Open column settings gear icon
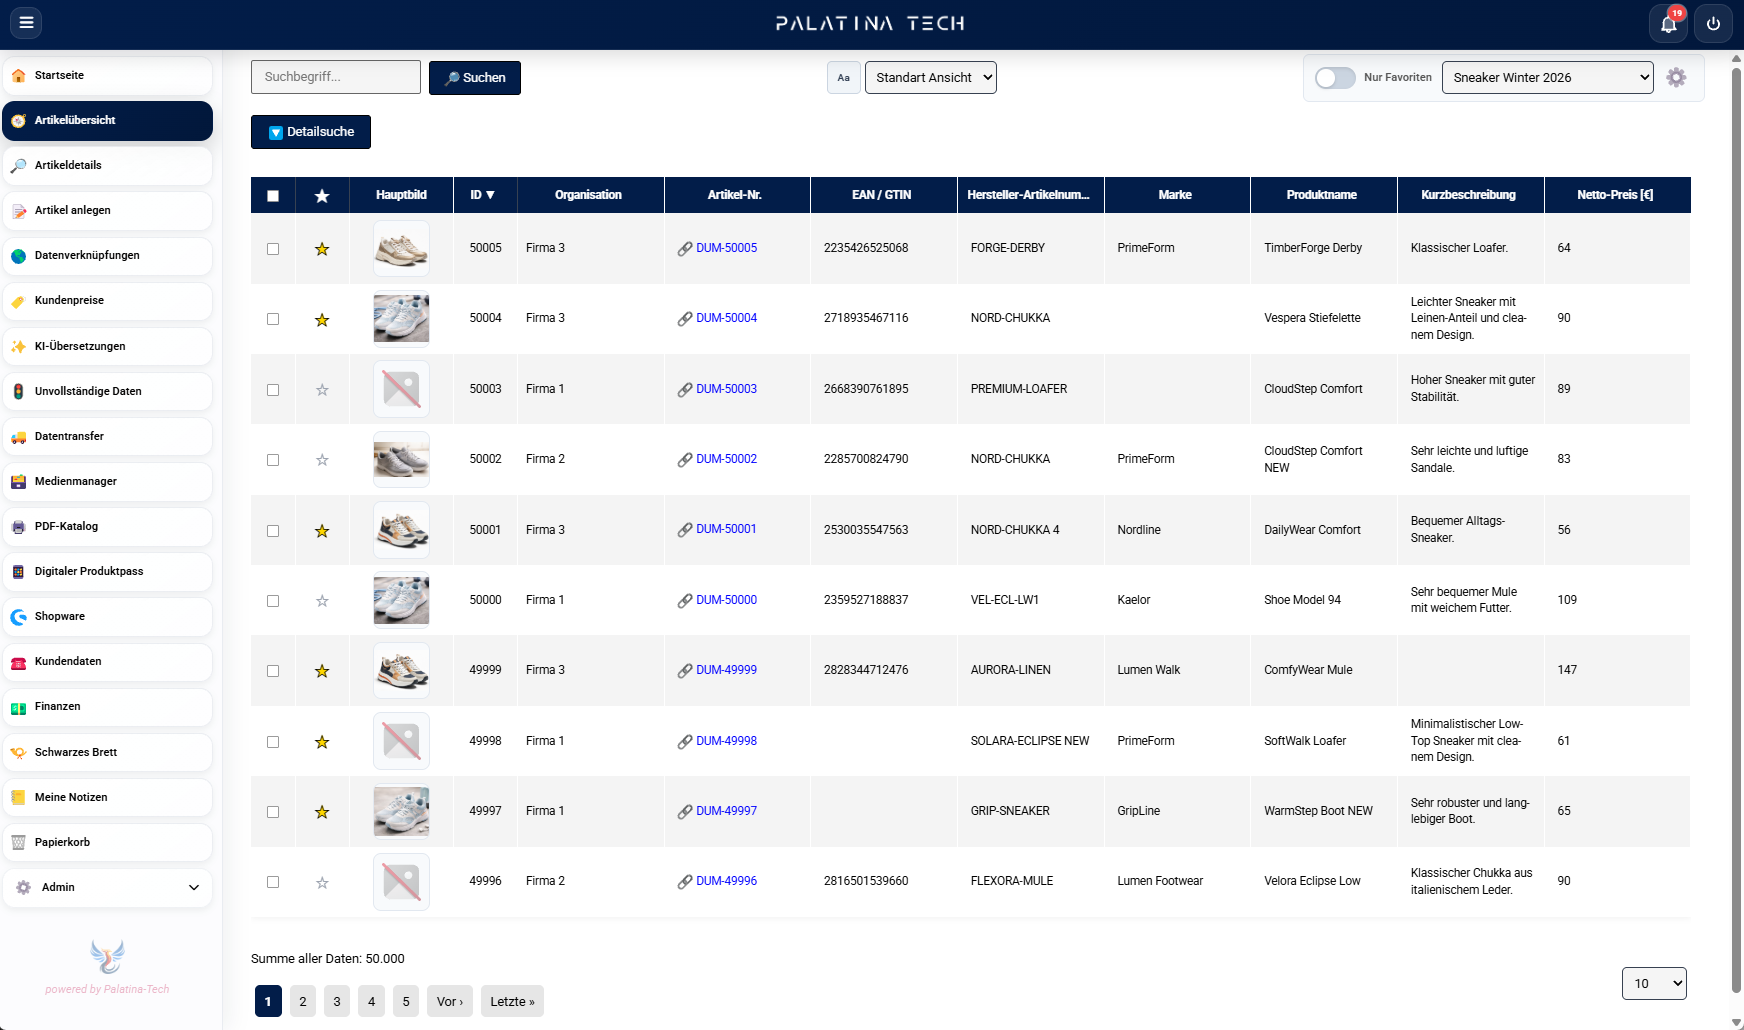The height and width of the screenshot is (1030, 1744). pyautogui.click(x=1677, y=77)
